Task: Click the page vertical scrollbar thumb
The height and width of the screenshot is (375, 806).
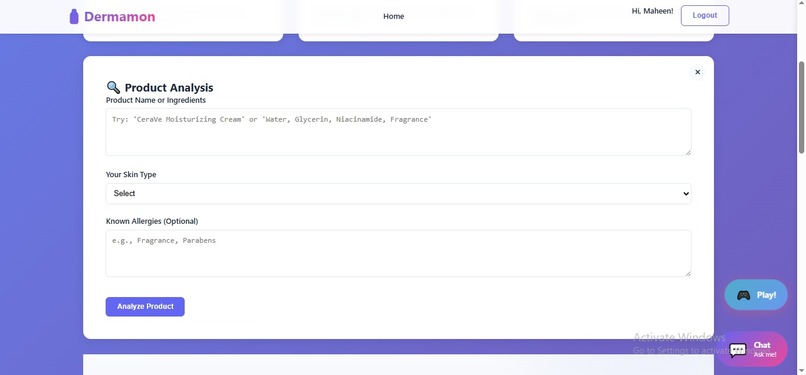Action: (801, 107)
